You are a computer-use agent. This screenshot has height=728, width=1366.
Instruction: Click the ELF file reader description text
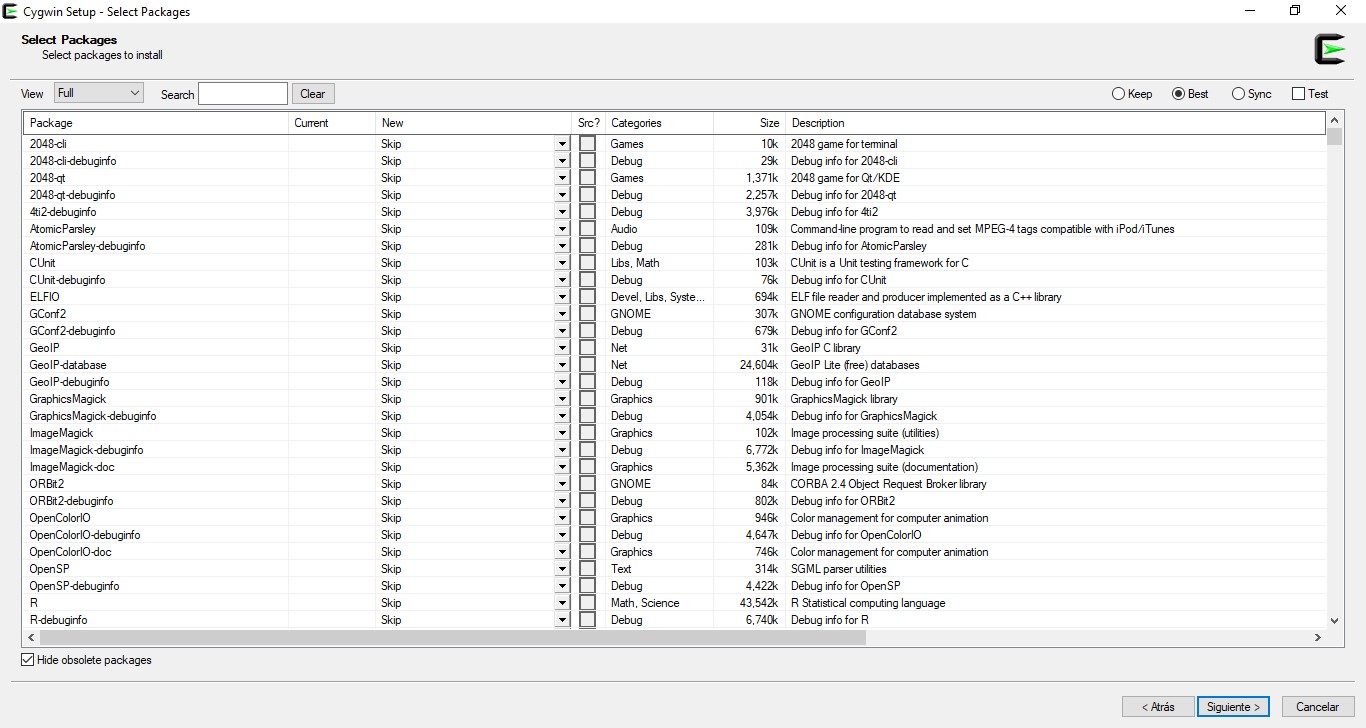point(926,297)
